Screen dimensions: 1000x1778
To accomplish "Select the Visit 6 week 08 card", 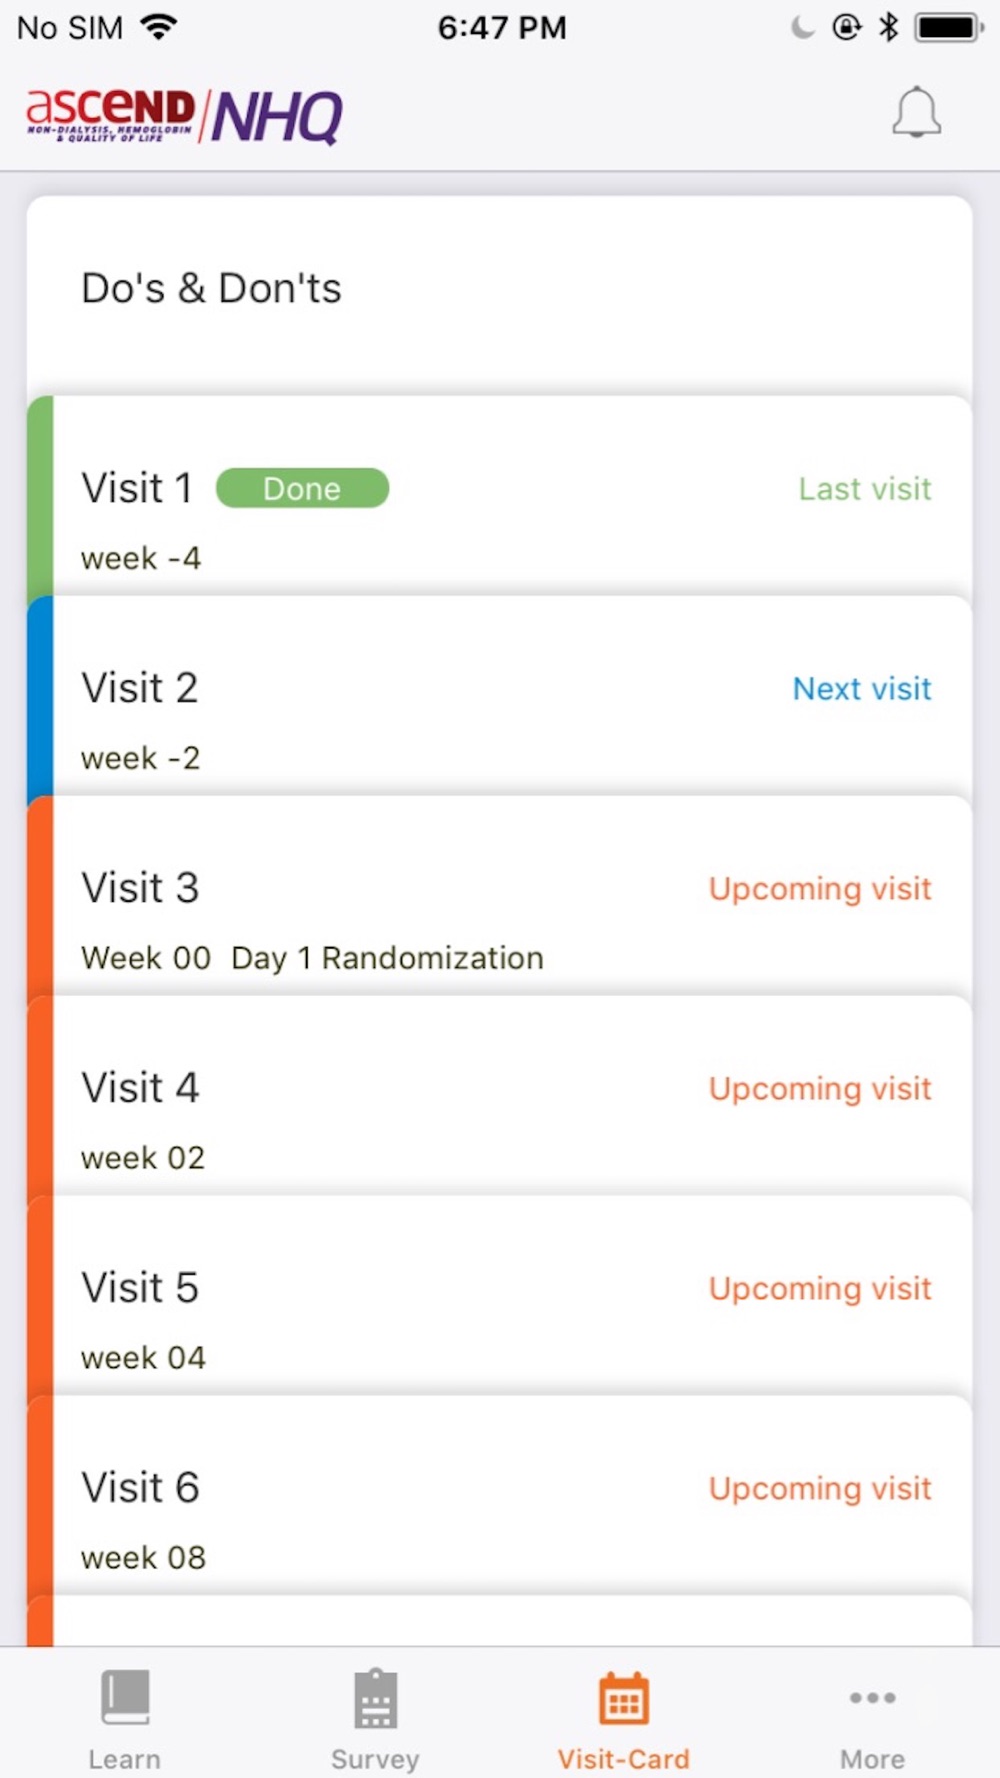I will point(499,1496).
